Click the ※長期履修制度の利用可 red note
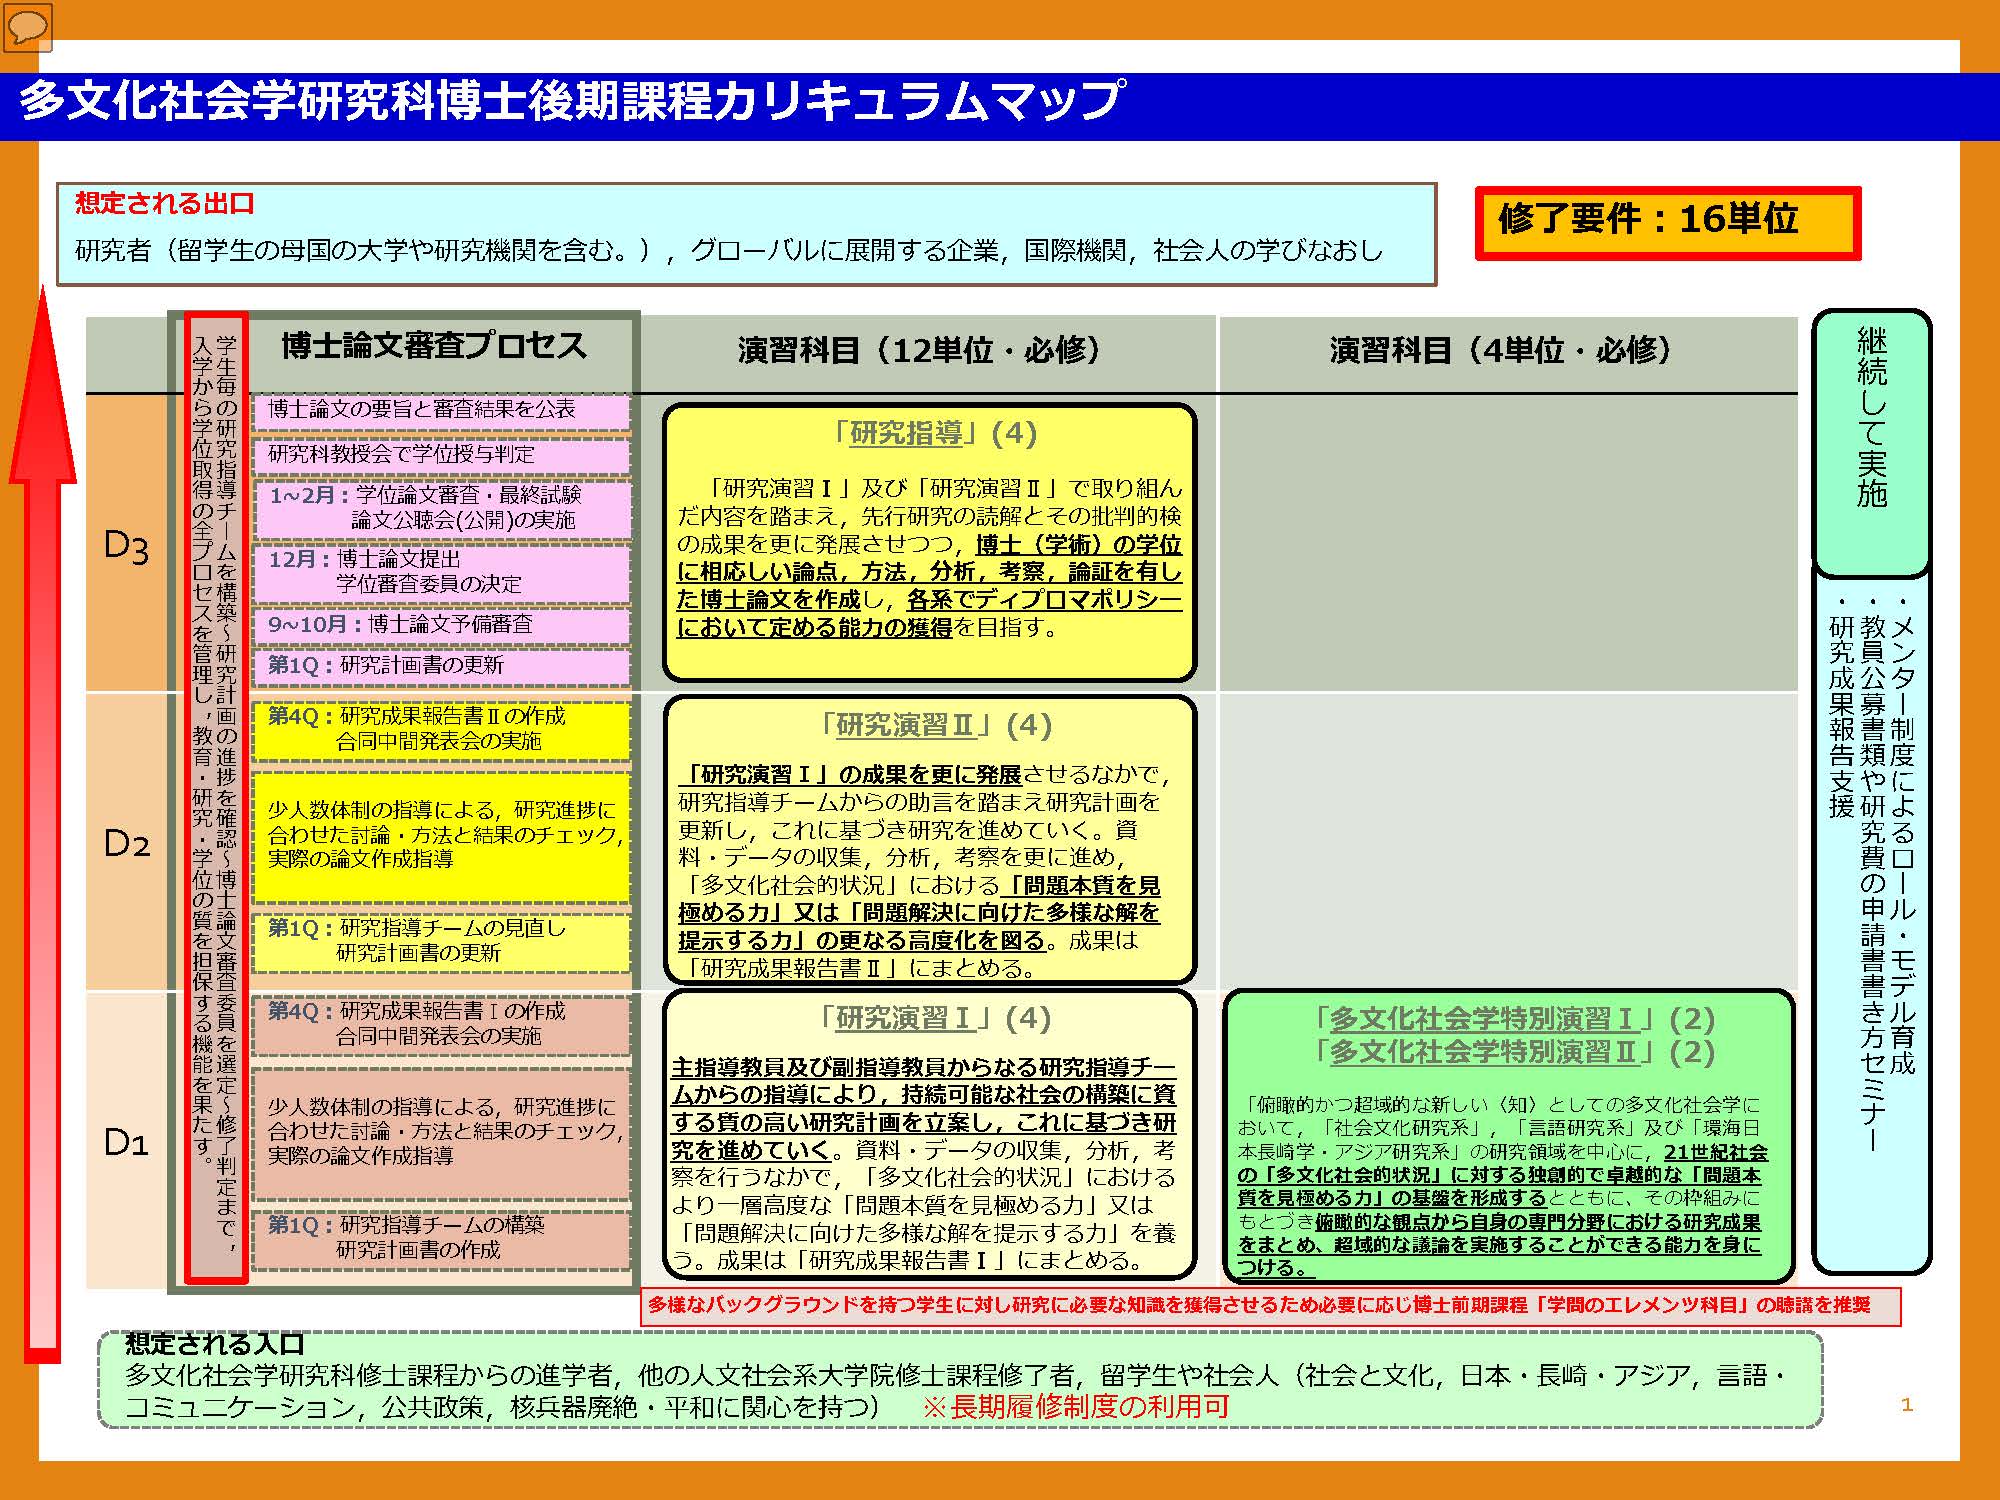The width and height of the screenshot is (2000, 1500). [1075, 1407]
